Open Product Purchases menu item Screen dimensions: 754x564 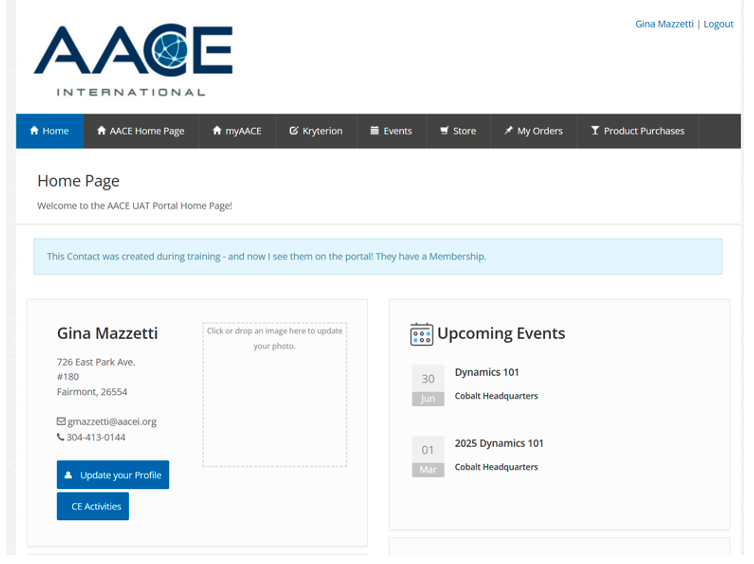(x=638, y=131)
